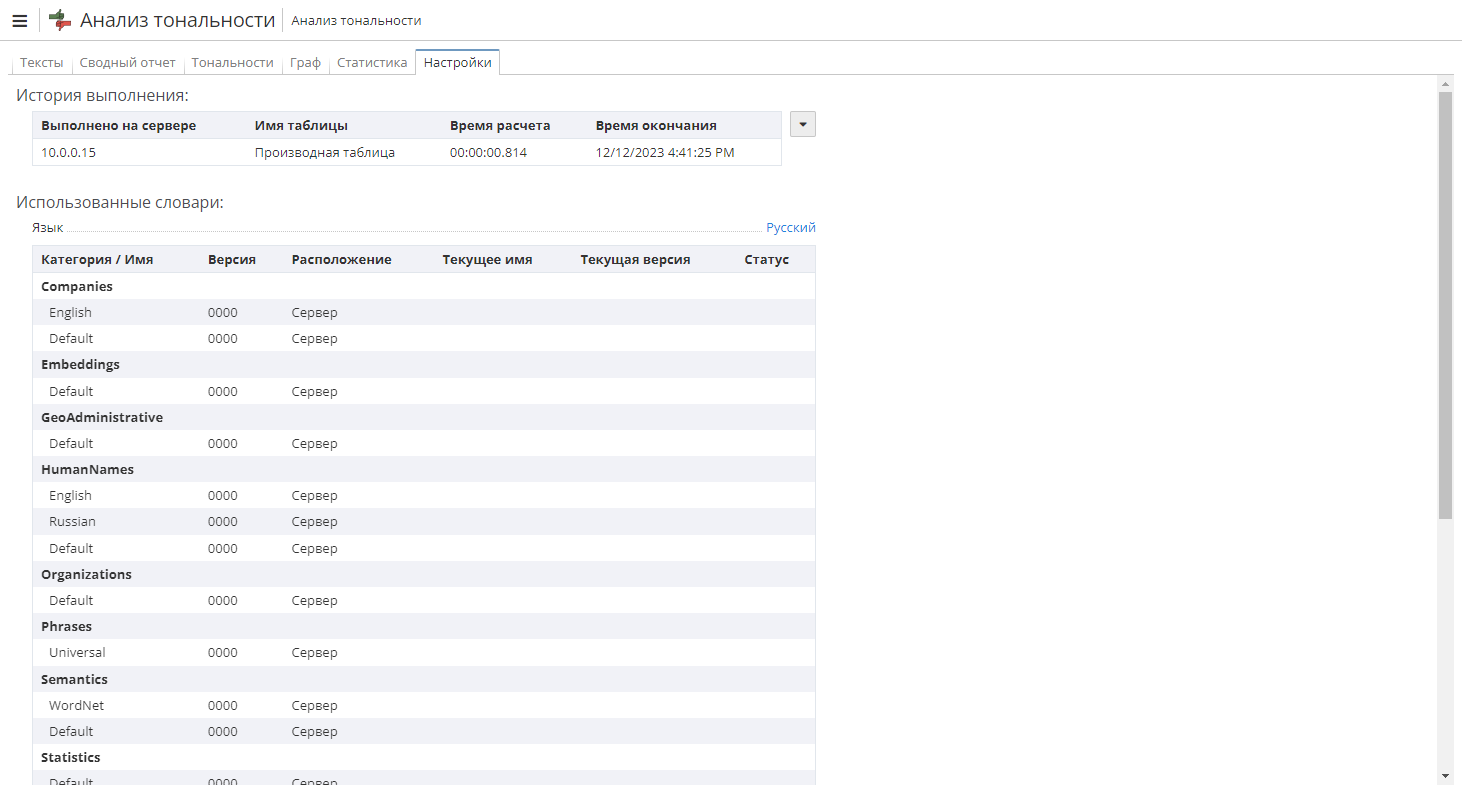The width and height of the screenshot is (1462, 793).
Task: Click the Расположение column header
Action: tap(342, 260)
